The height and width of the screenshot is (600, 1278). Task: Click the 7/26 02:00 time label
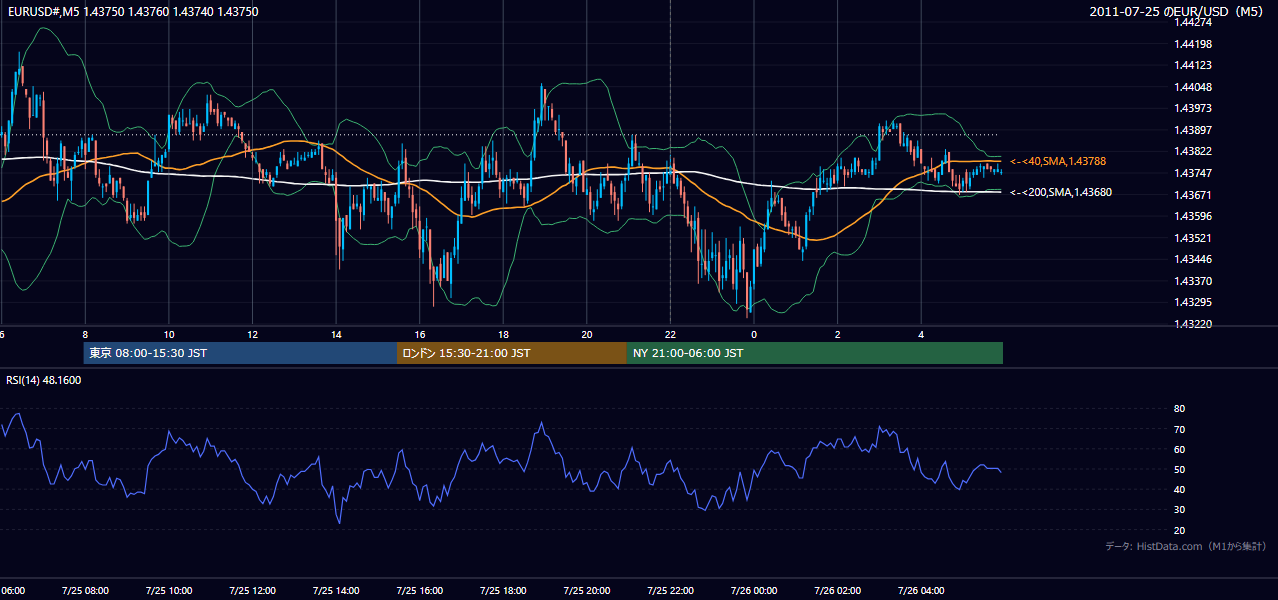click(837, 591)
